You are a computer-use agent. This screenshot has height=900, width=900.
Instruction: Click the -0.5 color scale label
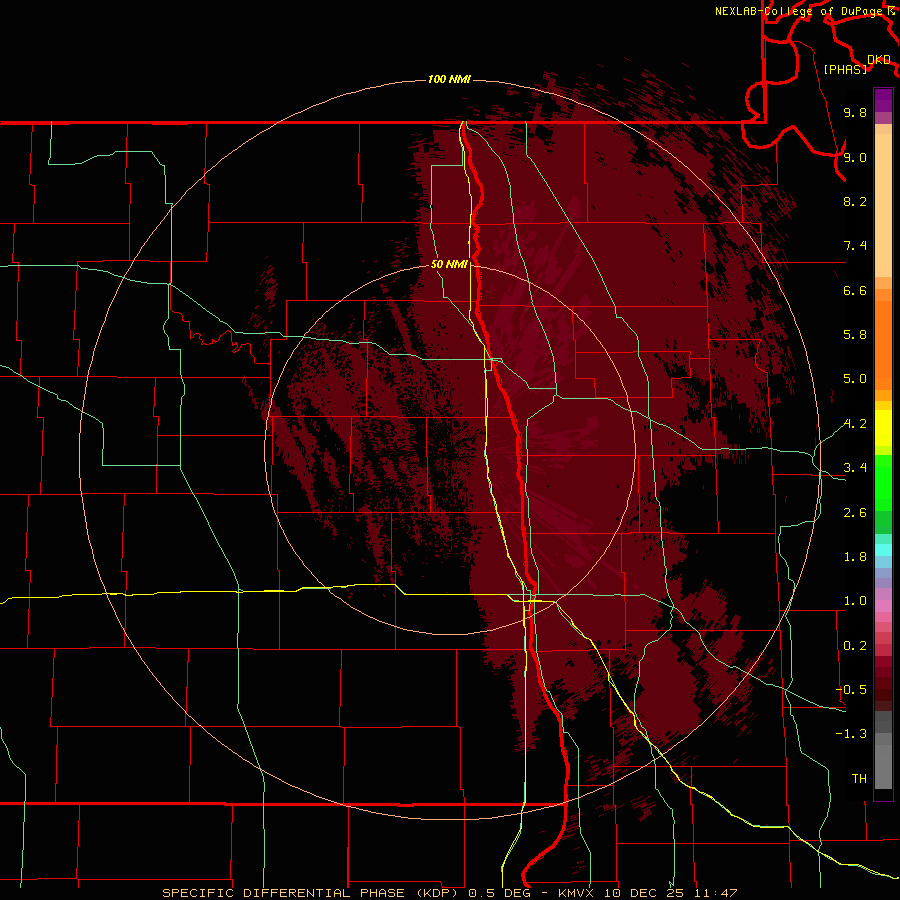tap(851, 690)
